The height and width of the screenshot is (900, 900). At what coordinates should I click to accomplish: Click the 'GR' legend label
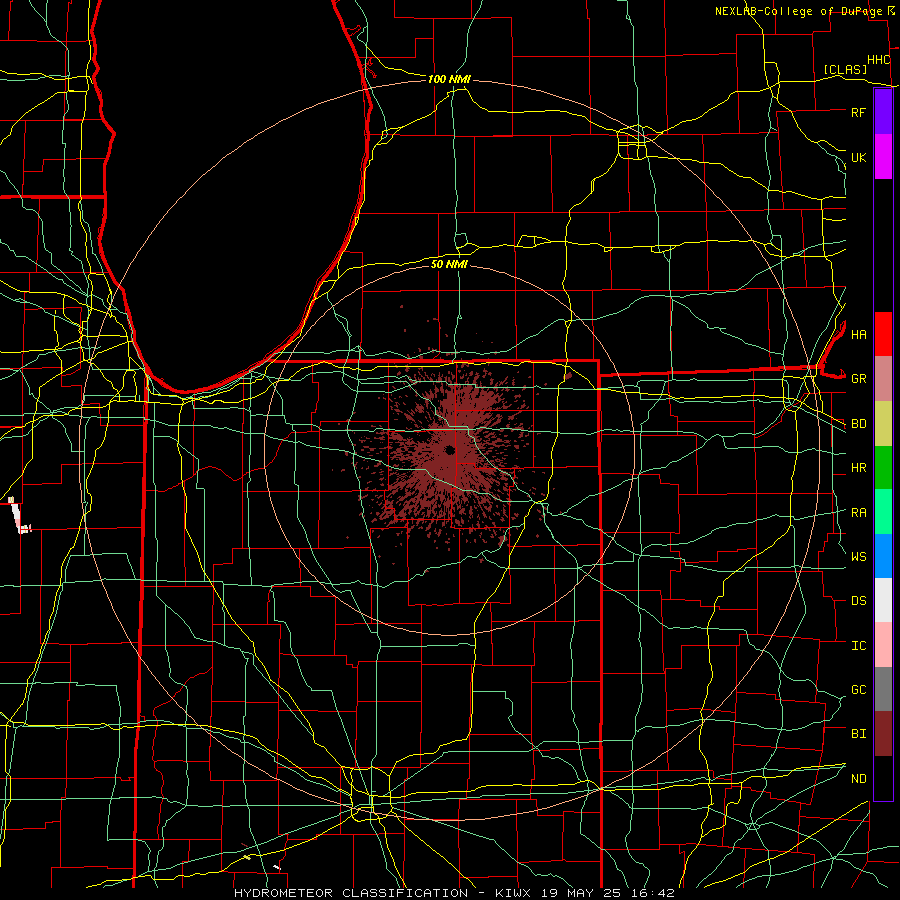858,379
